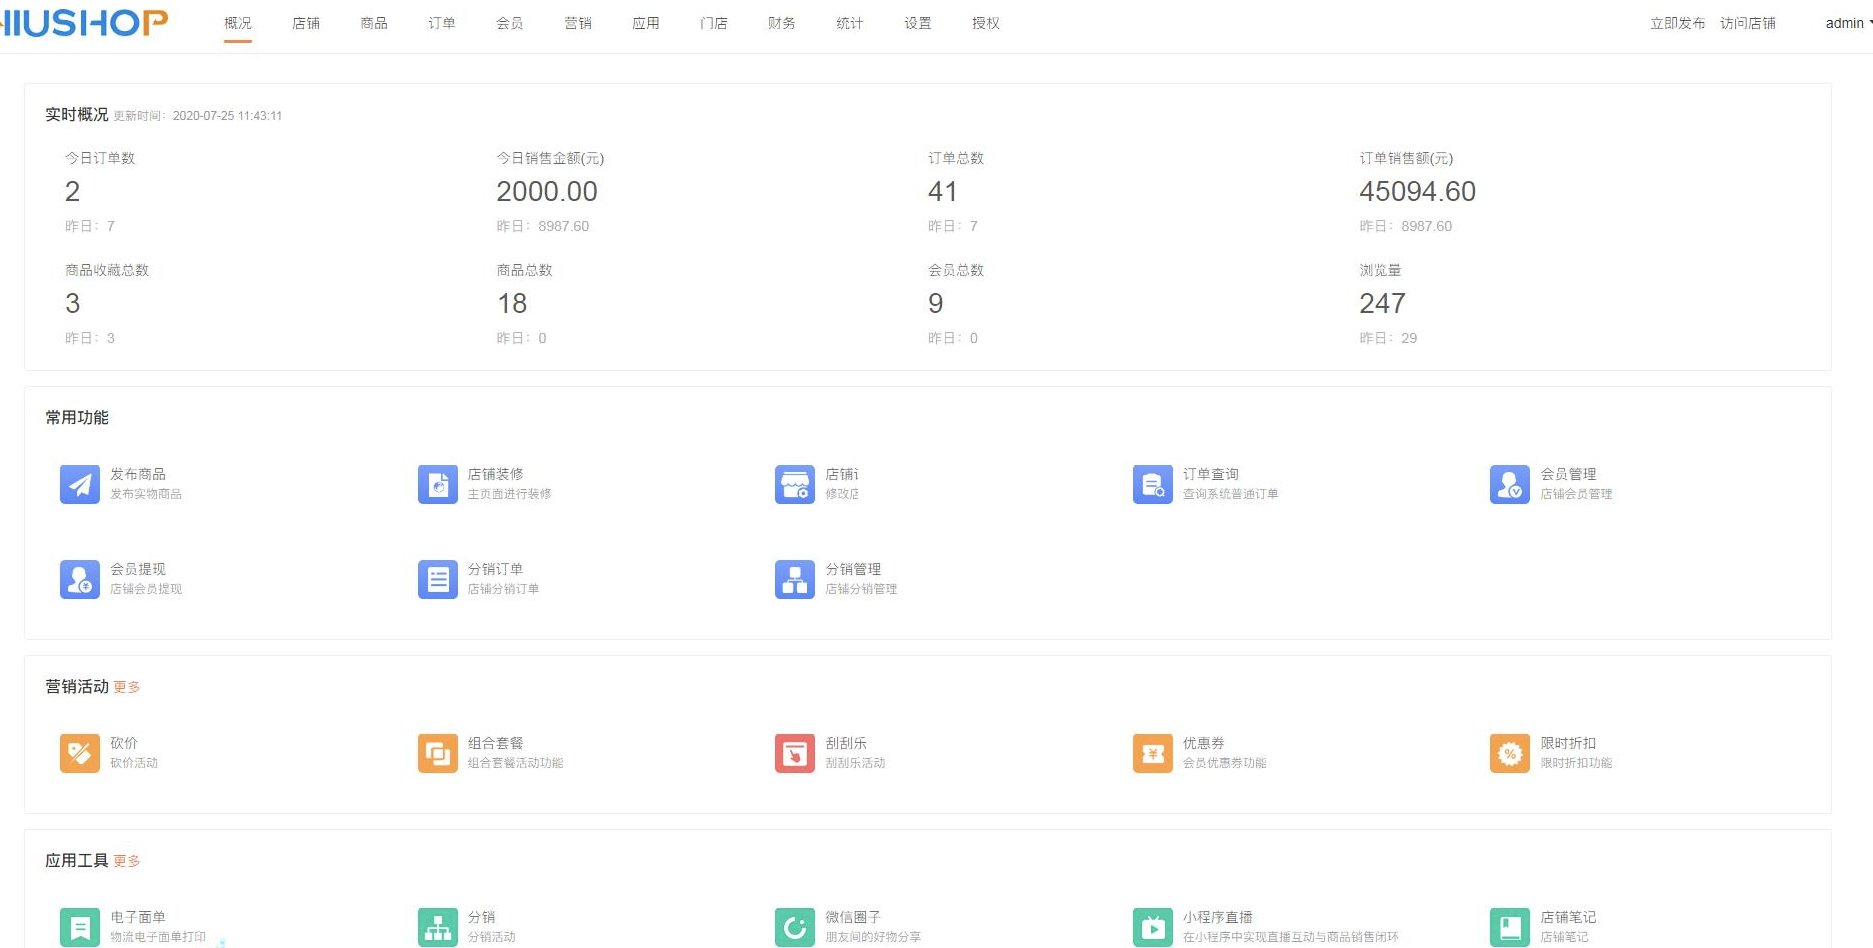Click the 限时折扣功能 description text
This screenshot has height=948, width=1873.
(x=1576, y=763)
